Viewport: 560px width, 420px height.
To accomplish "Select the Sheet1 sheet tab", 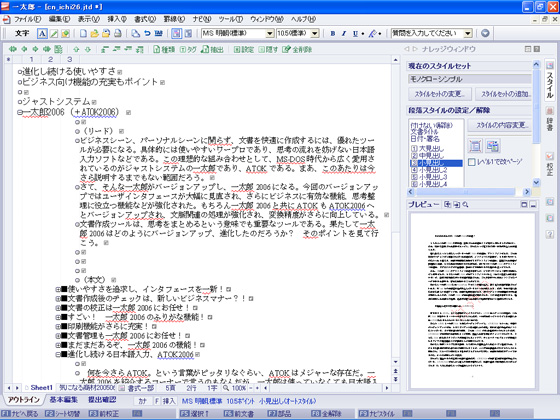I will point(39,388).
